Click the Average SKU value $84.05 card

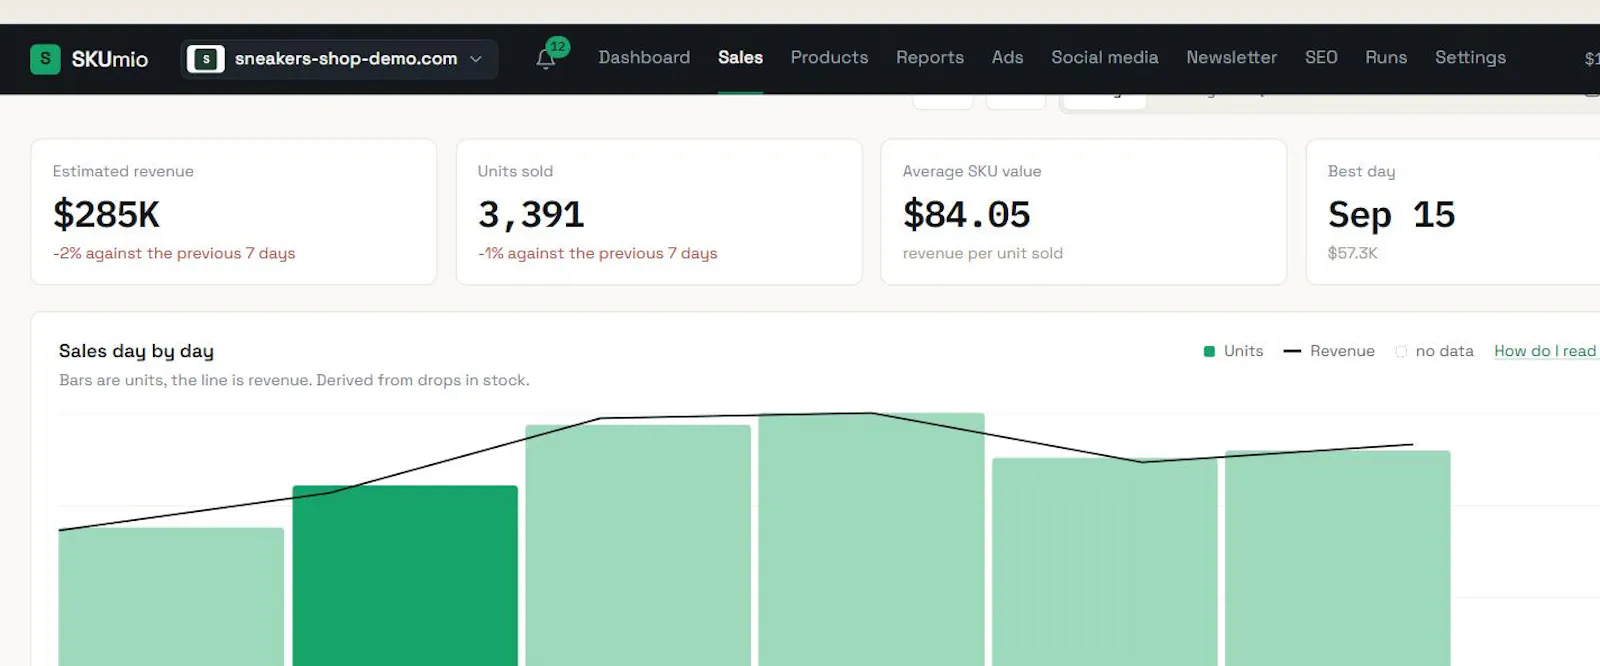click(x=1083, y=212)
